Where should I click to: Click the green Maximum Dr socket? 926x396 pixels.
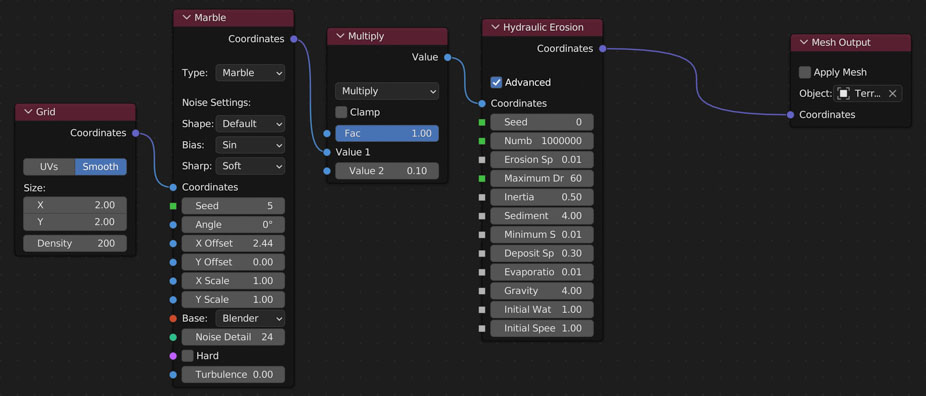pyautogui.click(x=482, y=178)
